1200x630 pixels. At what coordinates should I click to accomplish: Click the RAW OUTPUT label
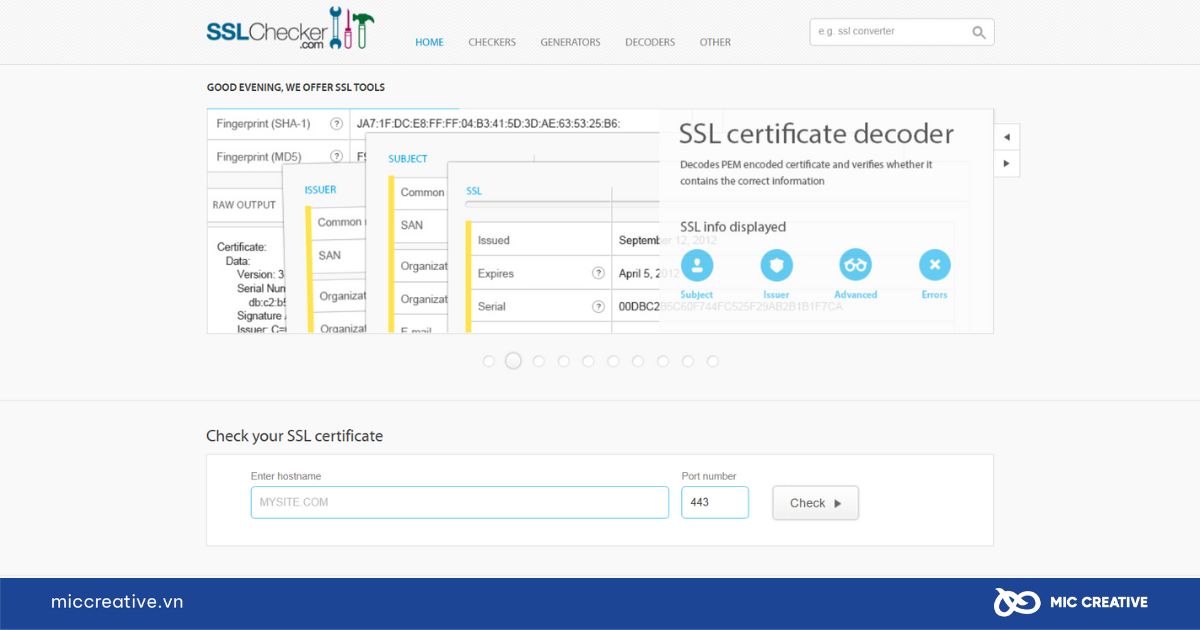coord(244,205)
